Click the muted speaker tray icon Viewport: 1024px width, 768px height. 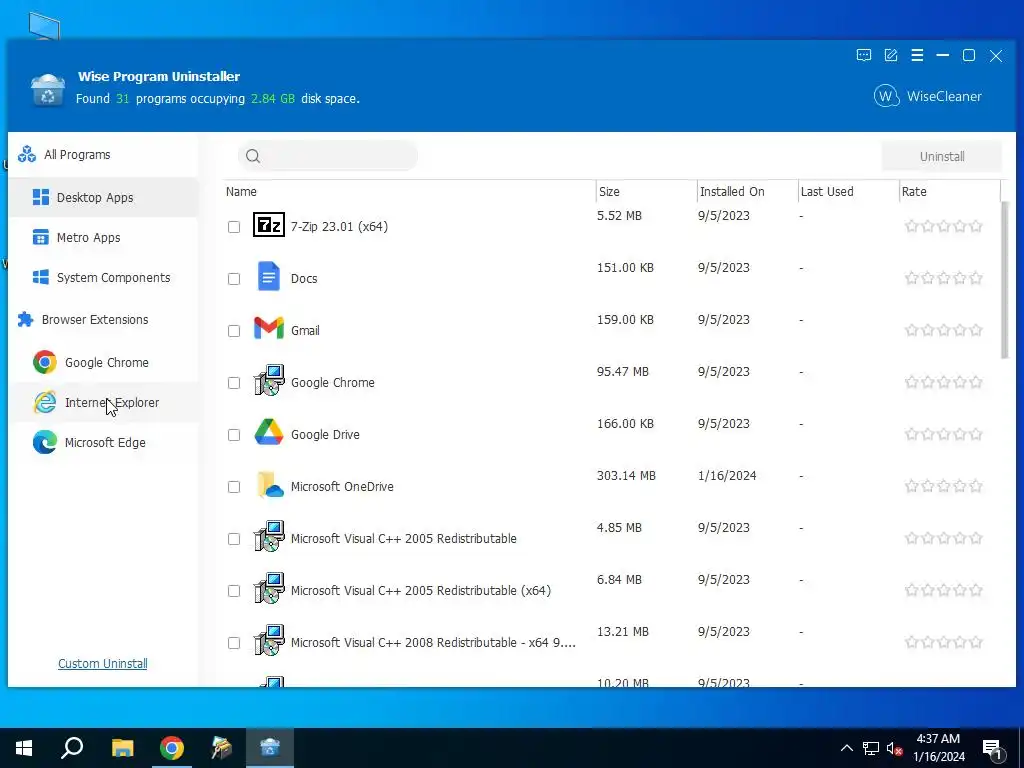(x=895, y=748)
